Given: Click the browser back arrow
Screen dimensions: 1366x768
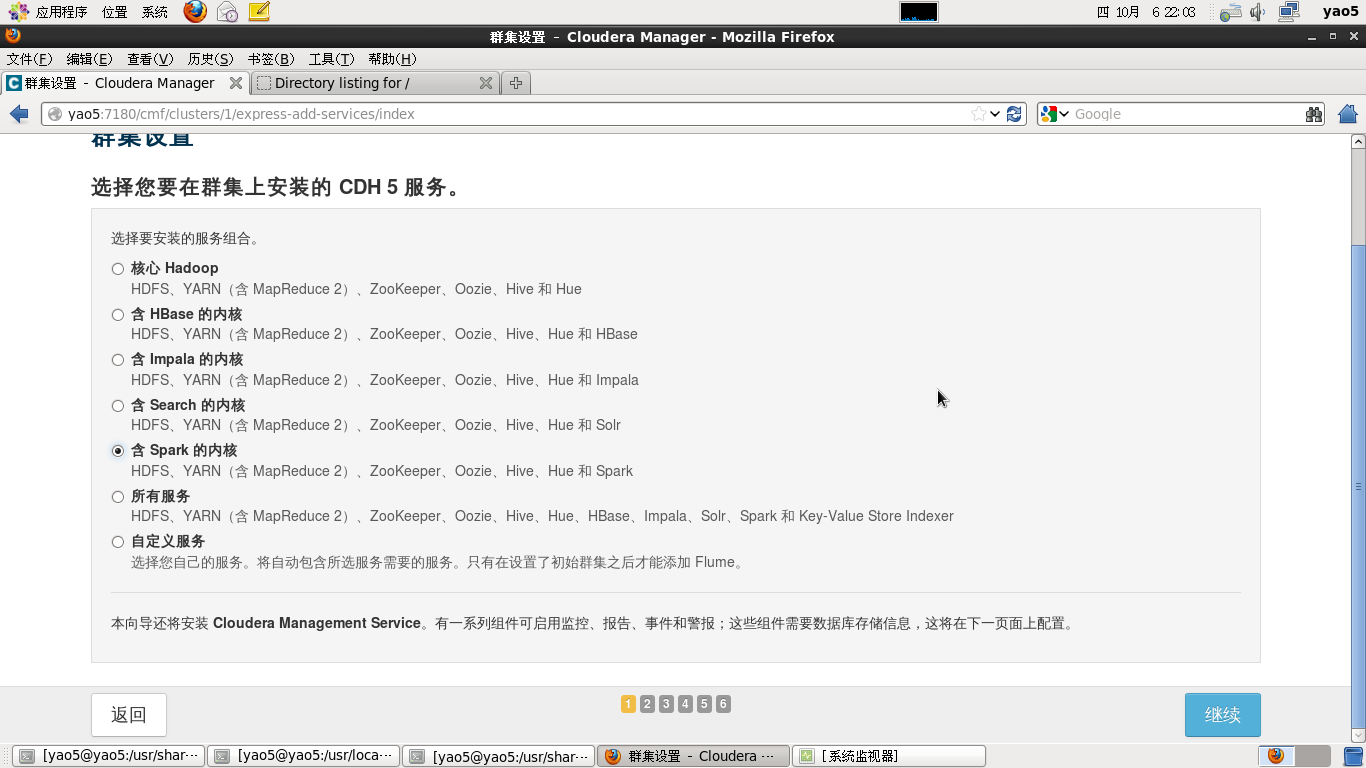Looking at the screenshot, I should [x=19, y=114].
